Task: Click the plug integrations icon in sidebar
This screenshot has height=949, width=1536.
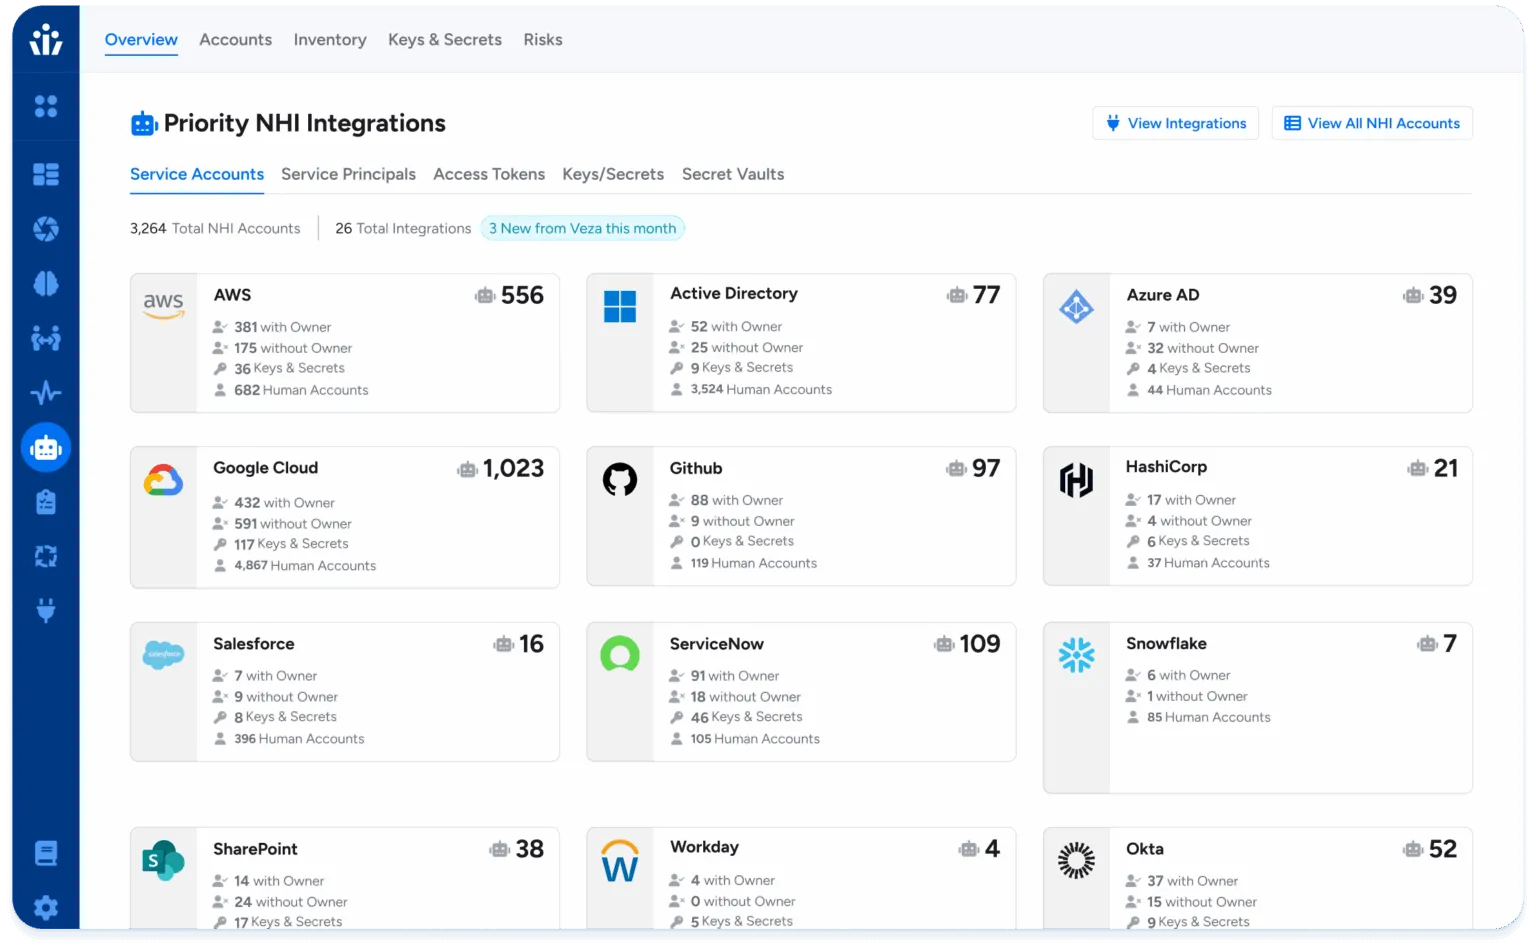Action: click(46, 610)
